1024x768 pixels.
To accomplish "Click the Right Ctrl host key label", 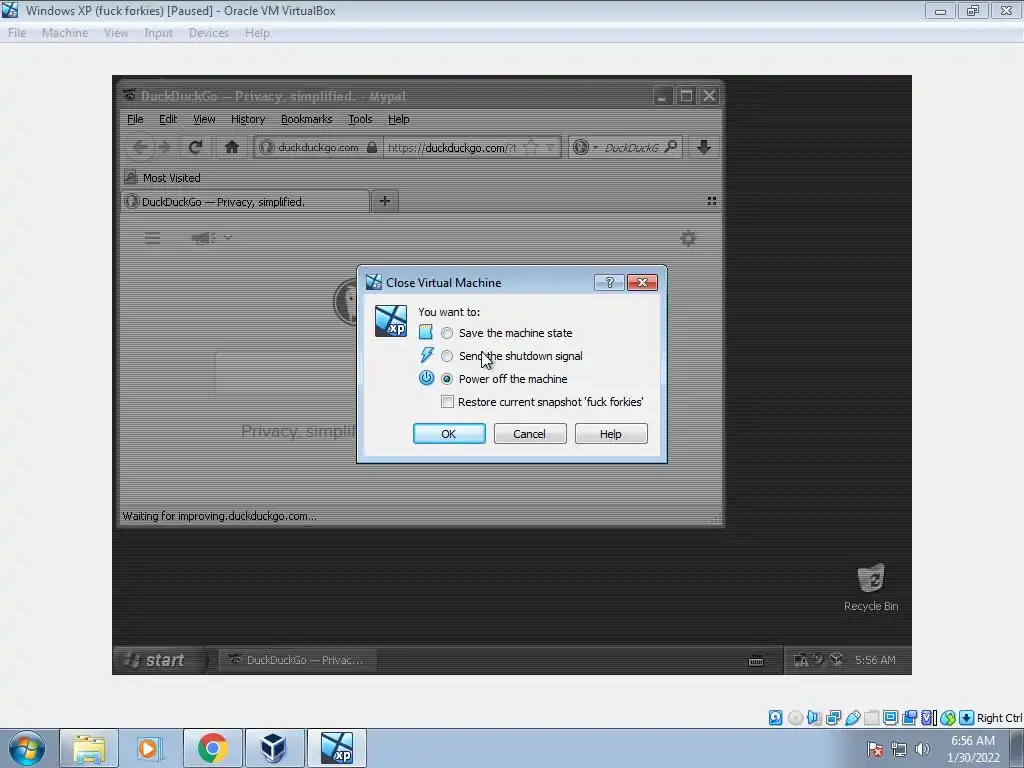I will [999, 718].
